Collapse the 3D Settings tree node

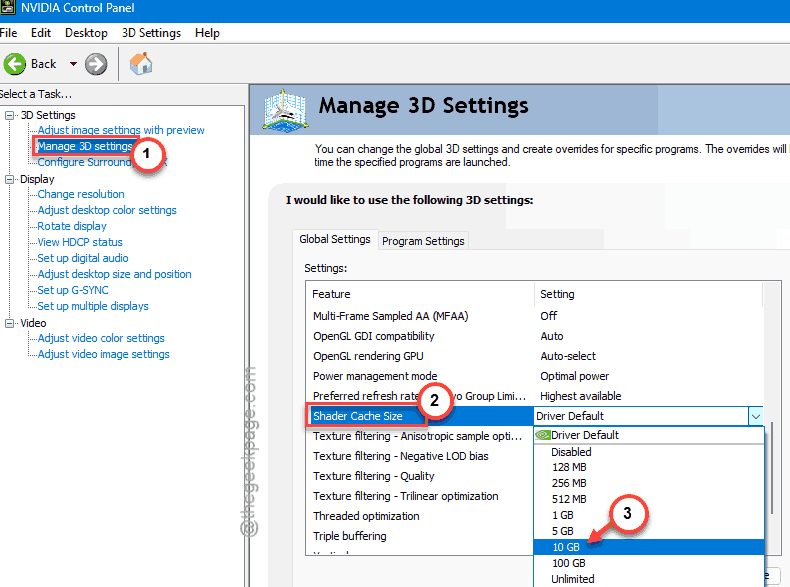click(9, 115)
